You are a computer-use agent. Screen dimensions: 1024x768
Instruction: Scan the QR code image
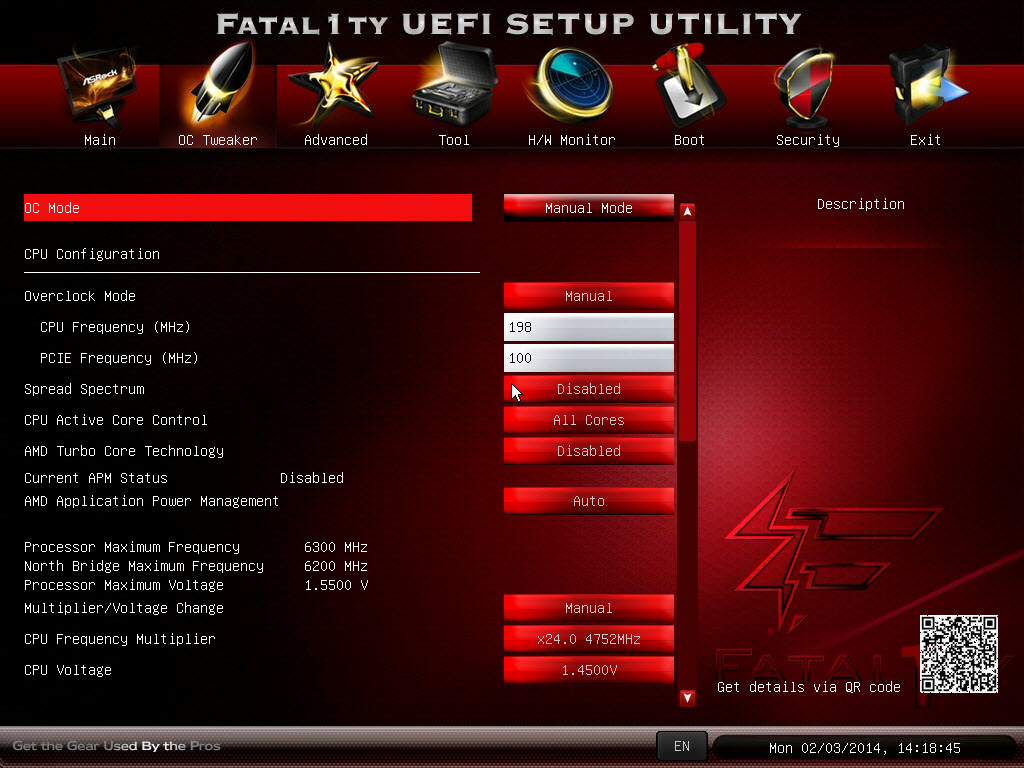pos(958,654)
